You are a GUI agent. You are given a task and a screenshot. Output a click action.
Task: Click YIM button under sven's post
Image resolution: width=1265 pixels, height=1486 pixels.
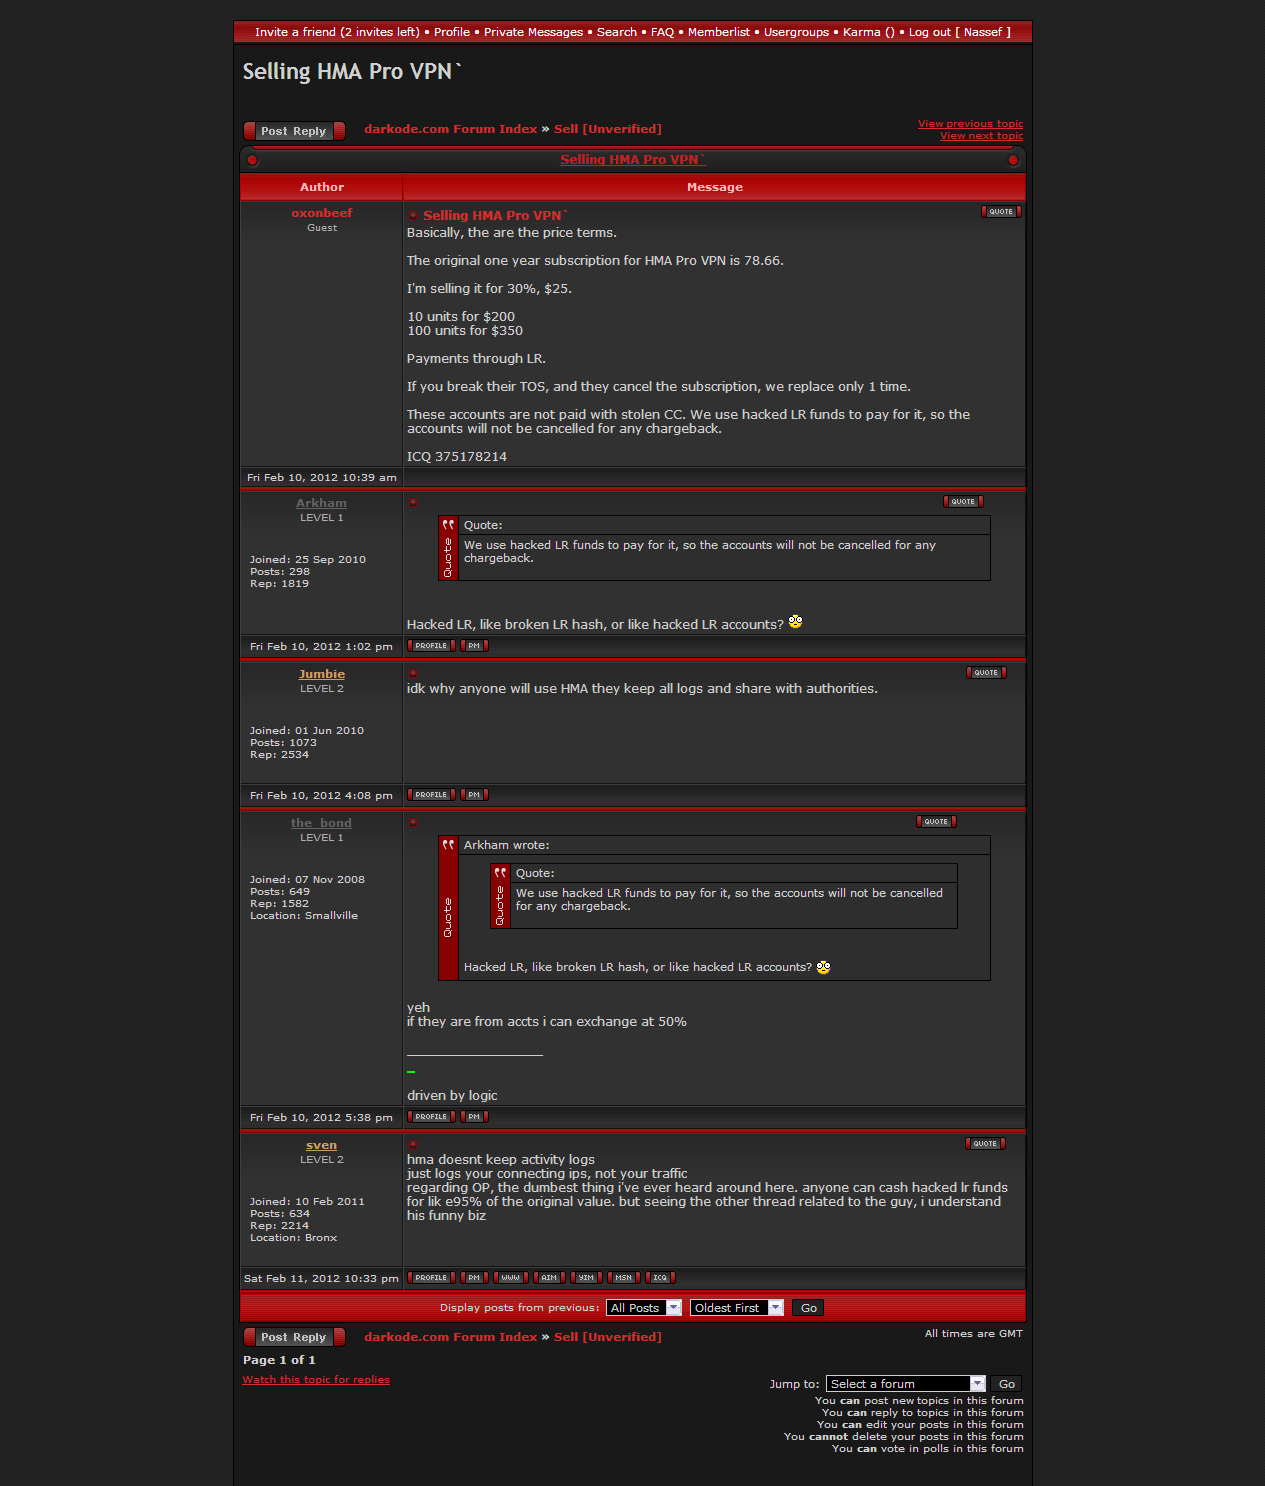[x=586, y=1278]
